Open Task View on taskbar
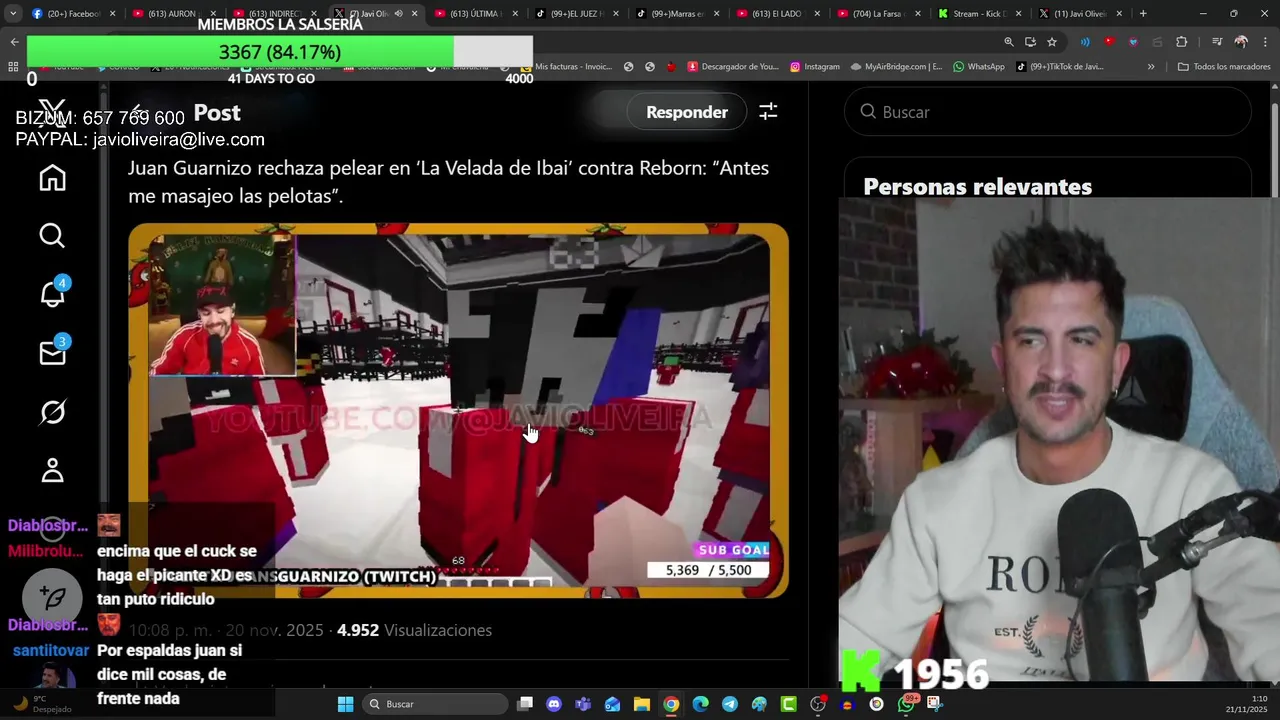 click(x=525, y=704)
